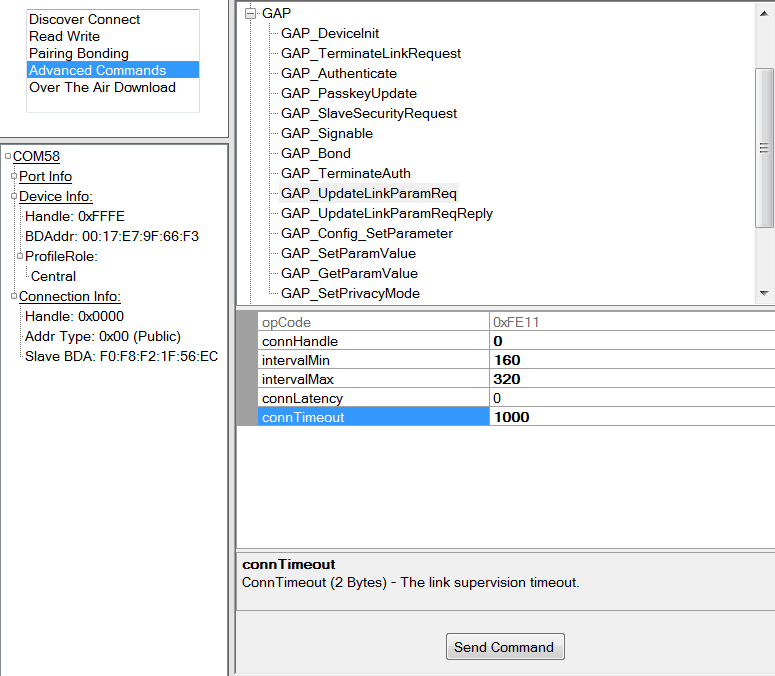Select Discover Connect in the list

[x=84, y=19]
